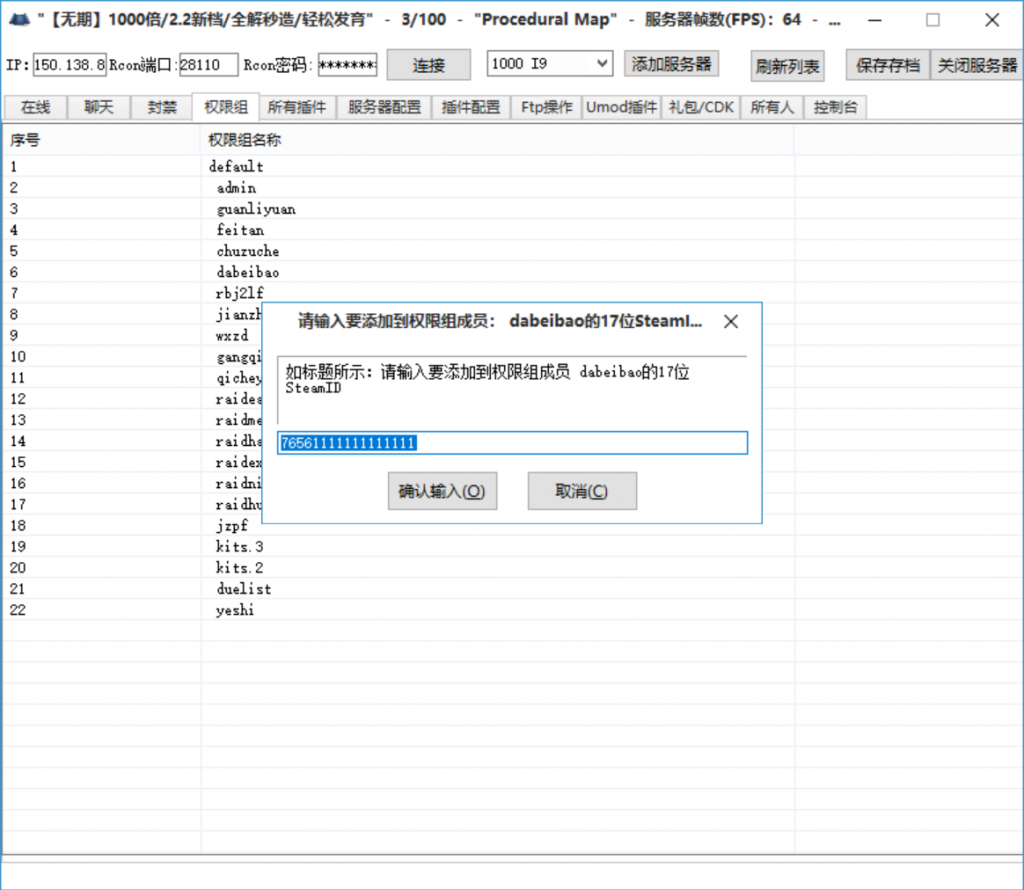Screen dimensions: 1024x890
Task: Click 添加服务器 add server button
Action: tap(671, 64)
